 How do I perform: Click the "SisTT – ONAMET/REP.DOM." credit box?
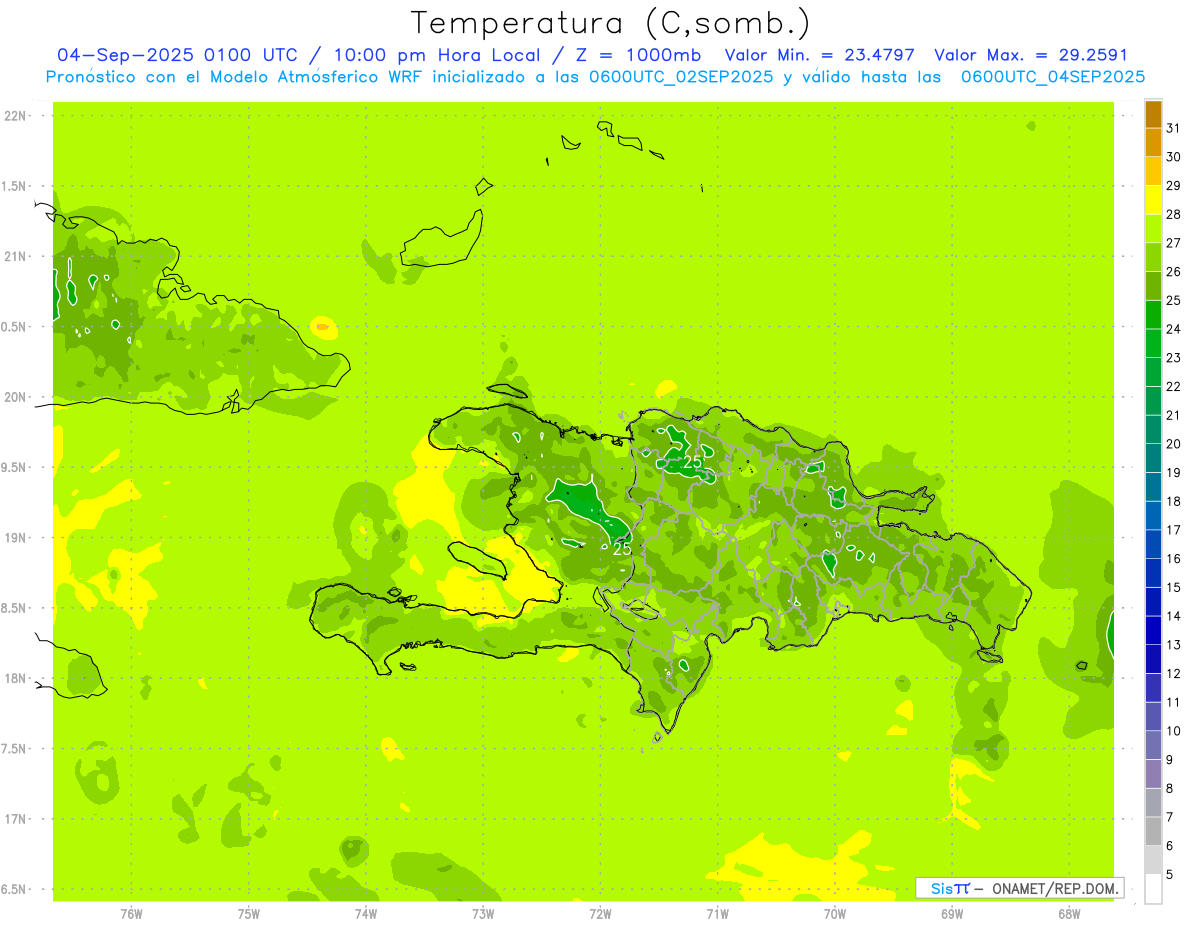click(x=1020, y=888)
